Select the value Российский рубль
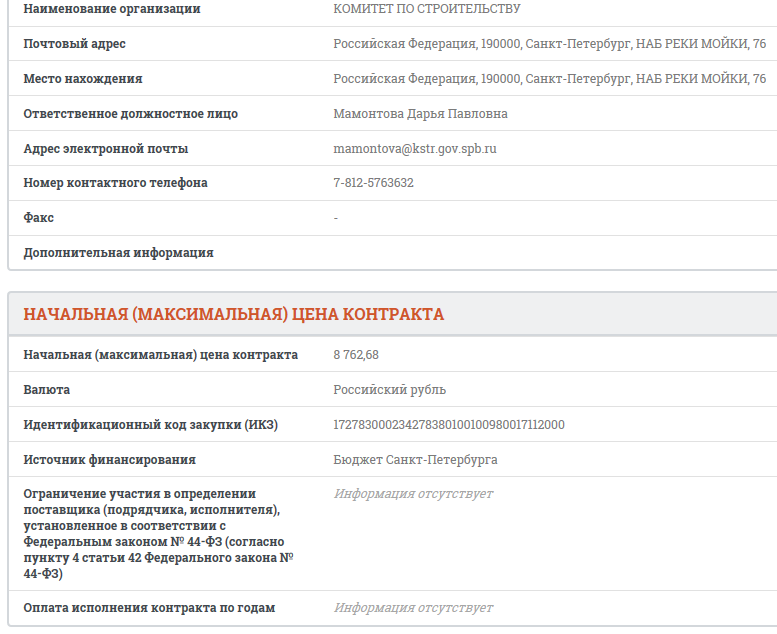Screen dimensions: 777x634 point(389,390)
